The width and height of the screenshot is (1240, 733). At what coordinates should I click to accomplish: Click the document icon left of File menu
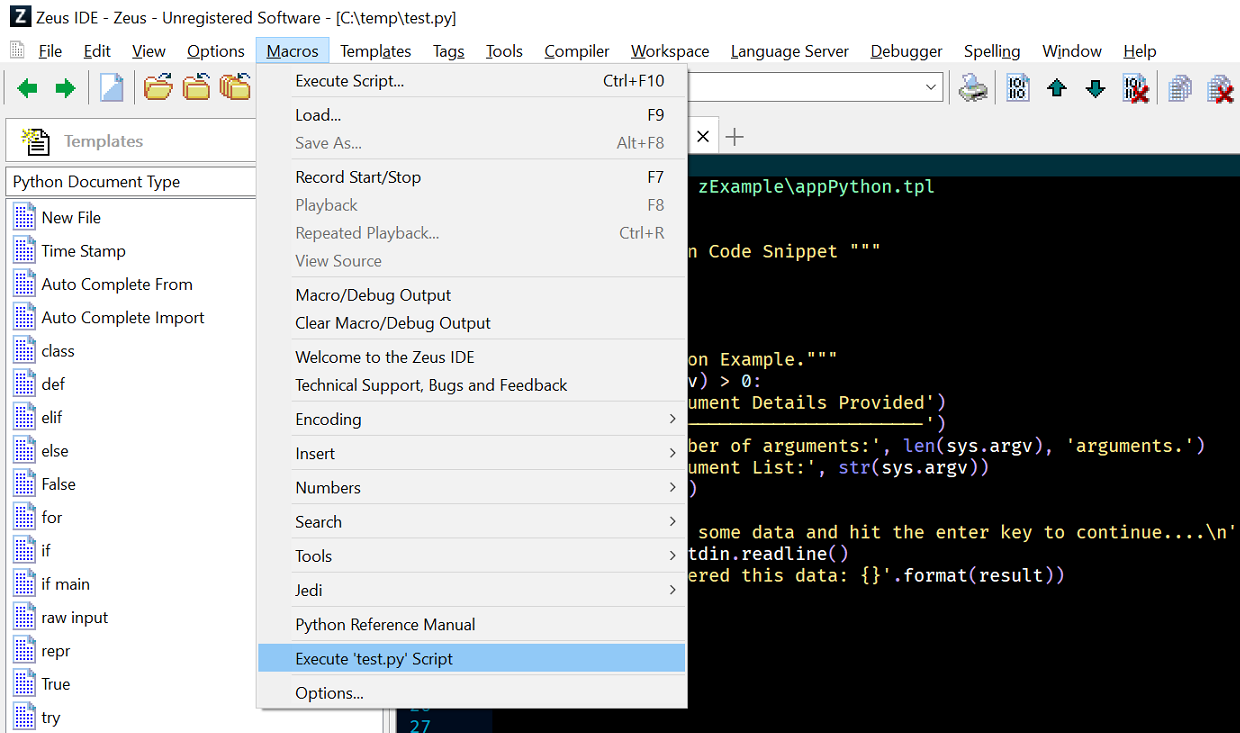tap(17, 50)
